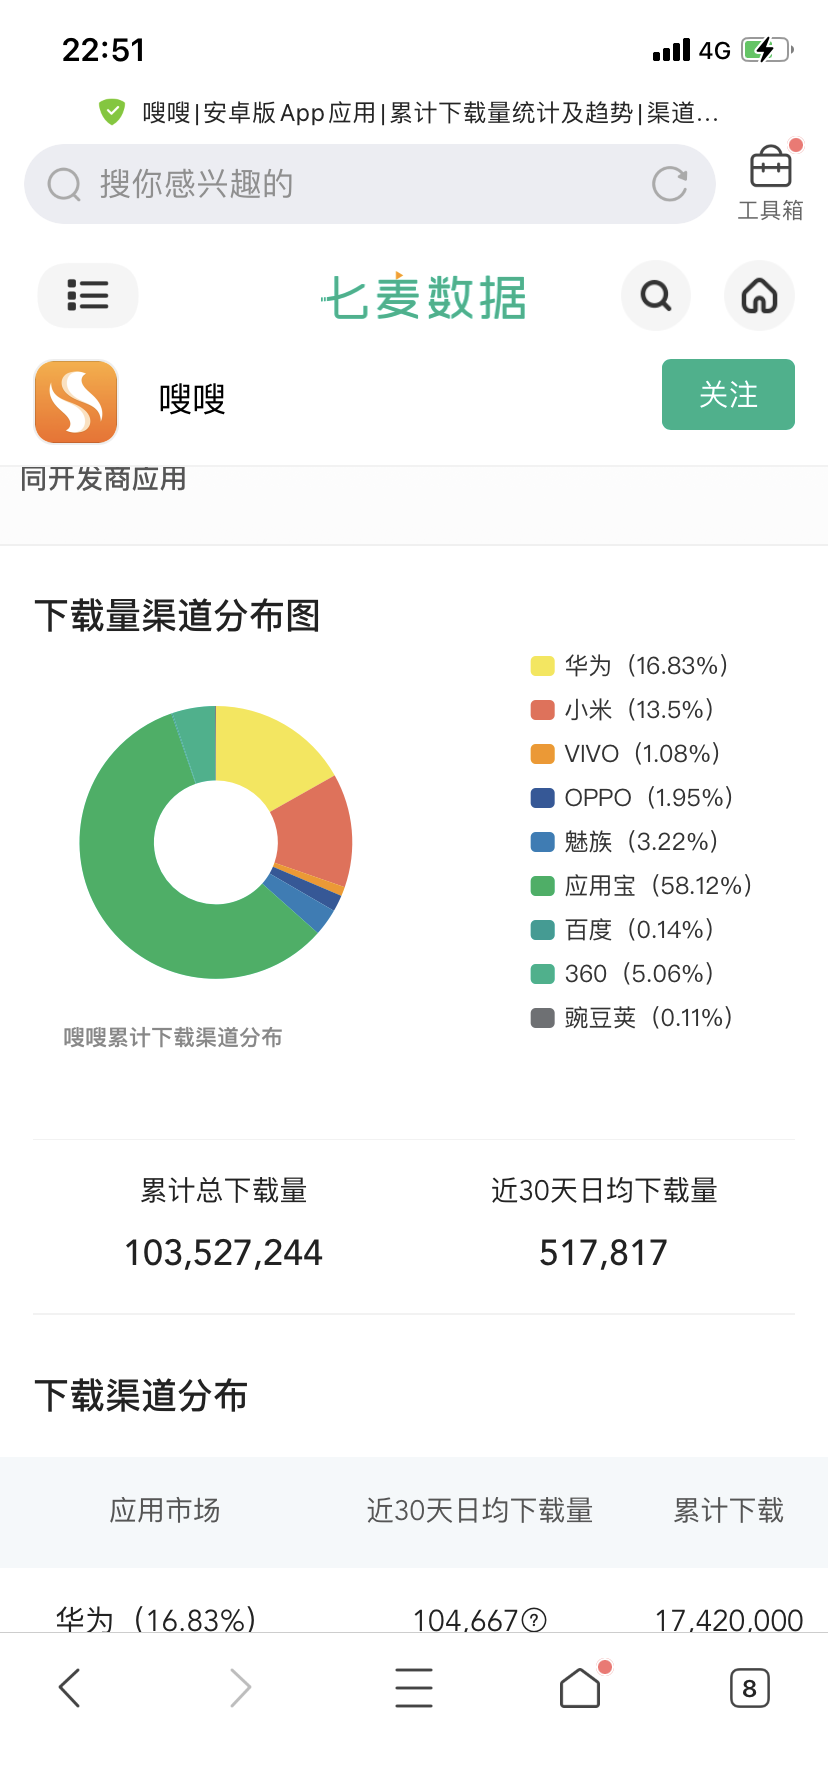Open the hamburger list menu button

point(88,295)
